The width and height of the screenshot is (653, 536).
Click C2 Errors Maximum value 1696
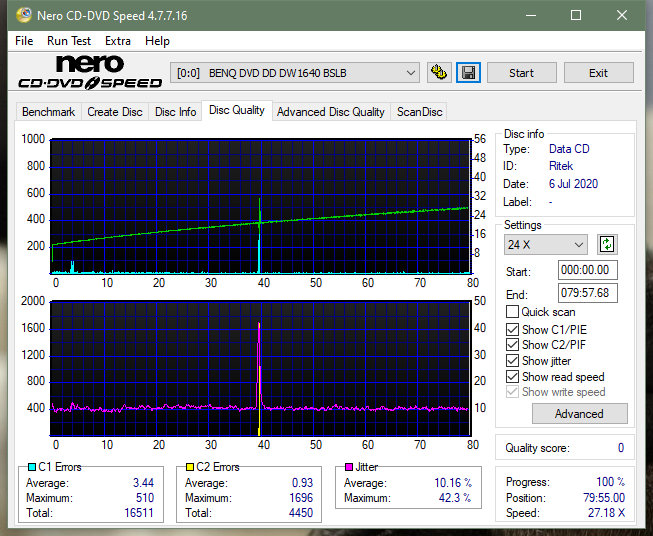301,498
